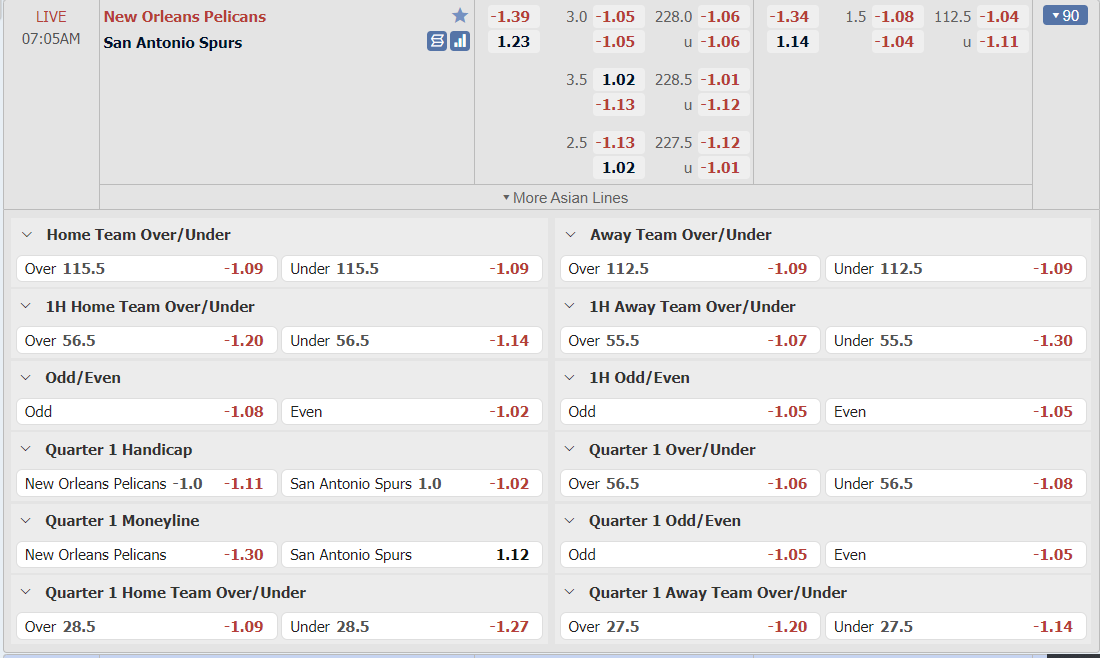Collapse the 1H Home Team Over/Under section
Image resolution: width=1100 pixels, height=658 pixels.
coord(26,307)
